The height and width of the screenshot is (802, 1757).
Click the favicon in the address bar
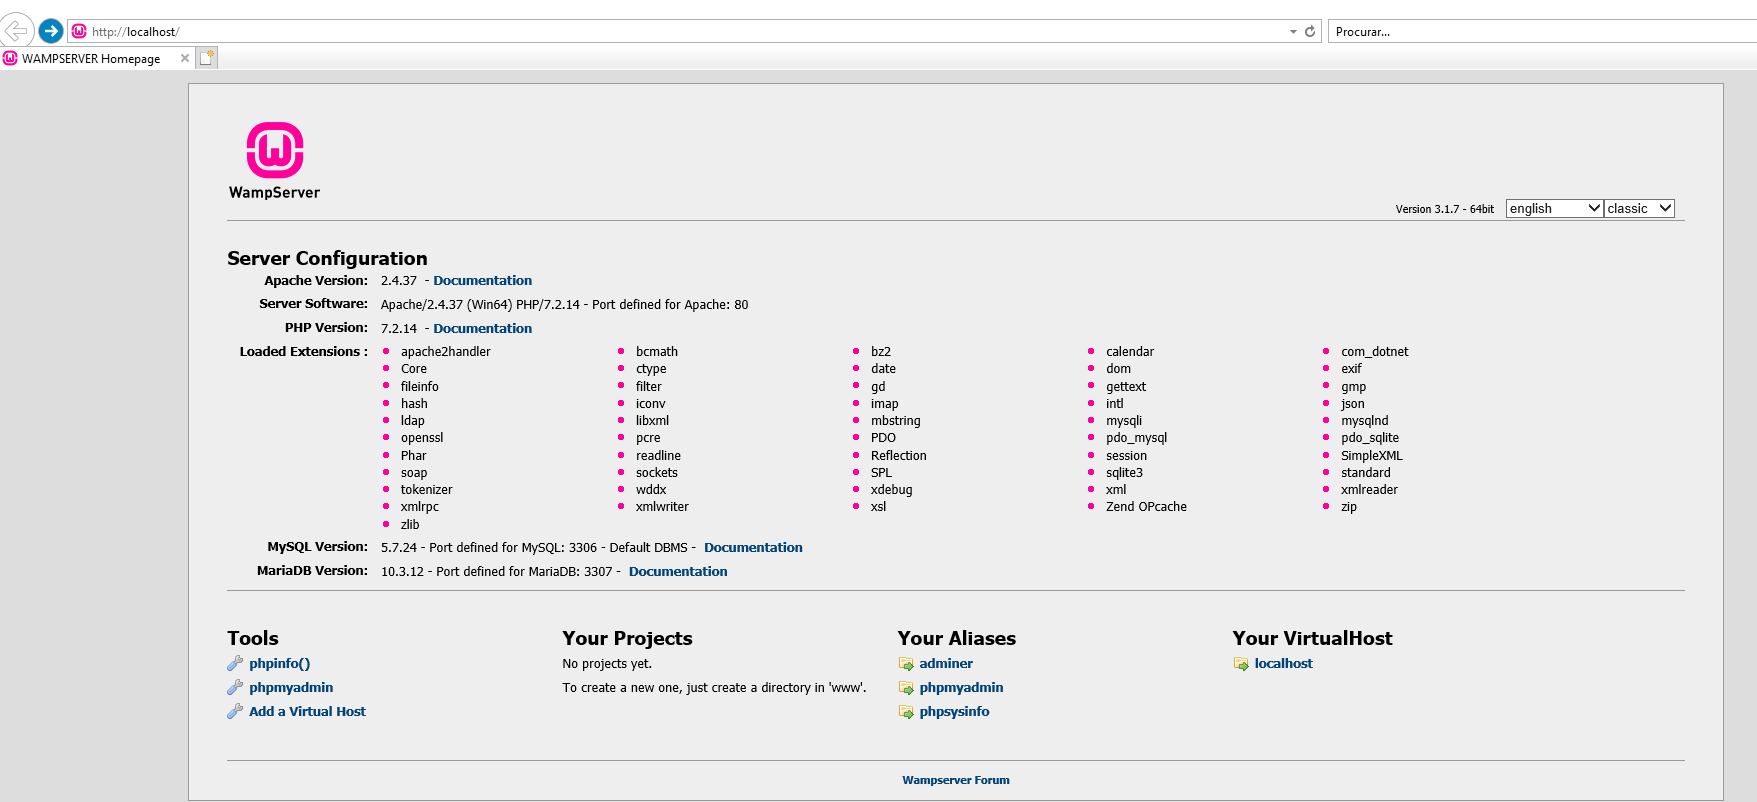tap(79, 31)
